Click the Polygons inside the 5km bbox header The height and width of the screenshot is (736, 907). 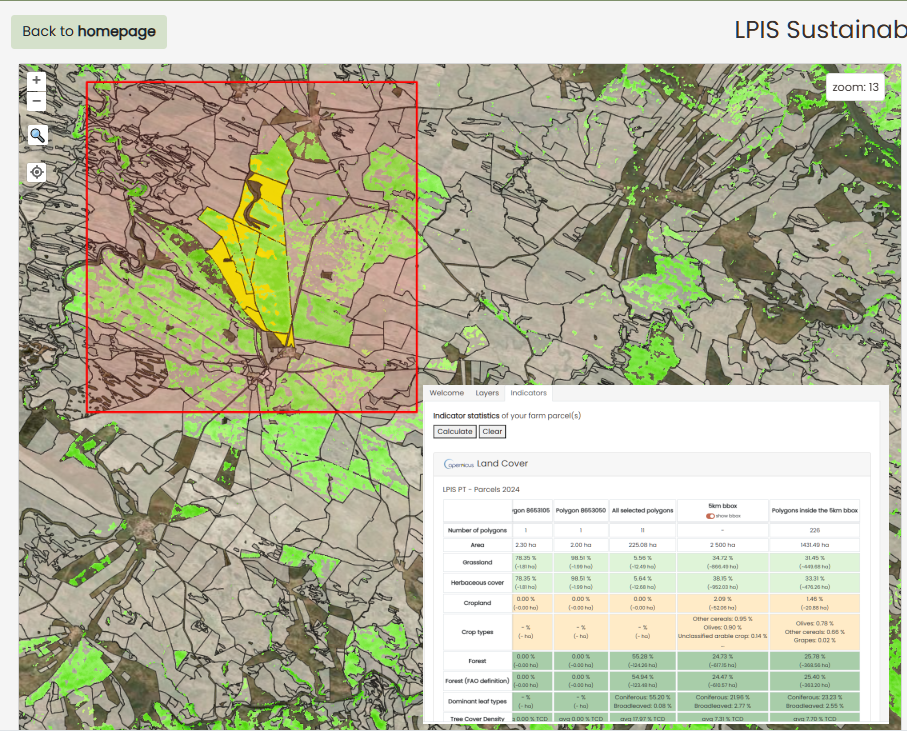(814, 510)
